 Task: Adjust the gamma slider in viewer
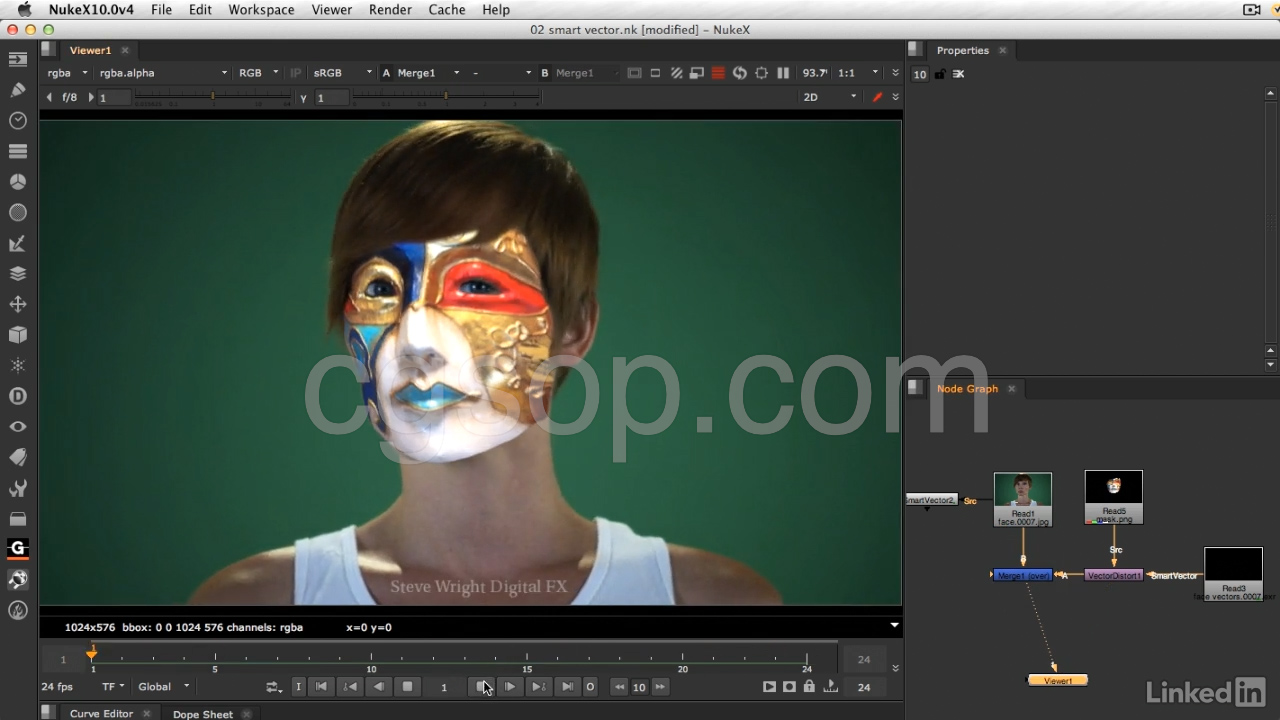[x=446, y=97]
